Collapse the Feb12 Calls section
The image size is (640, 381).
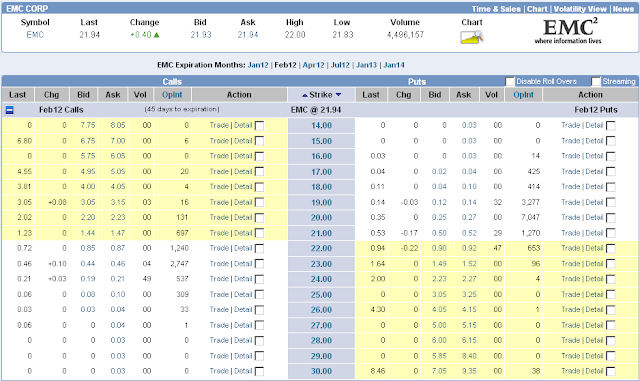tap(10, 110)
